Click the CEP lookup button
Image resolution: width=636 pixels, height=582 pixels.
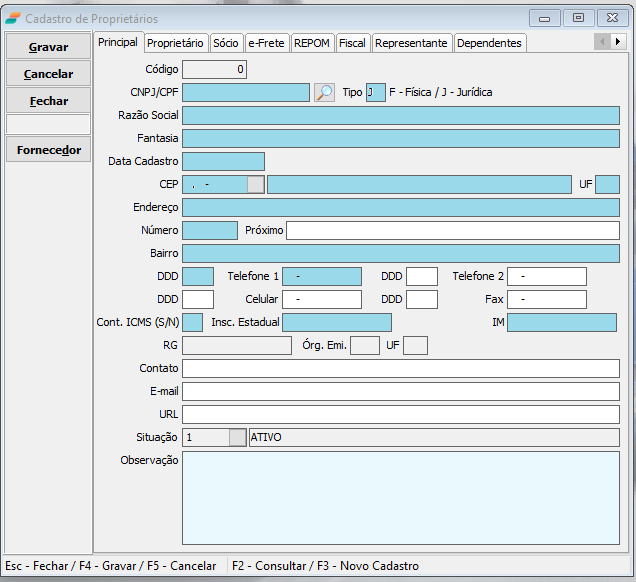(256, 184)
